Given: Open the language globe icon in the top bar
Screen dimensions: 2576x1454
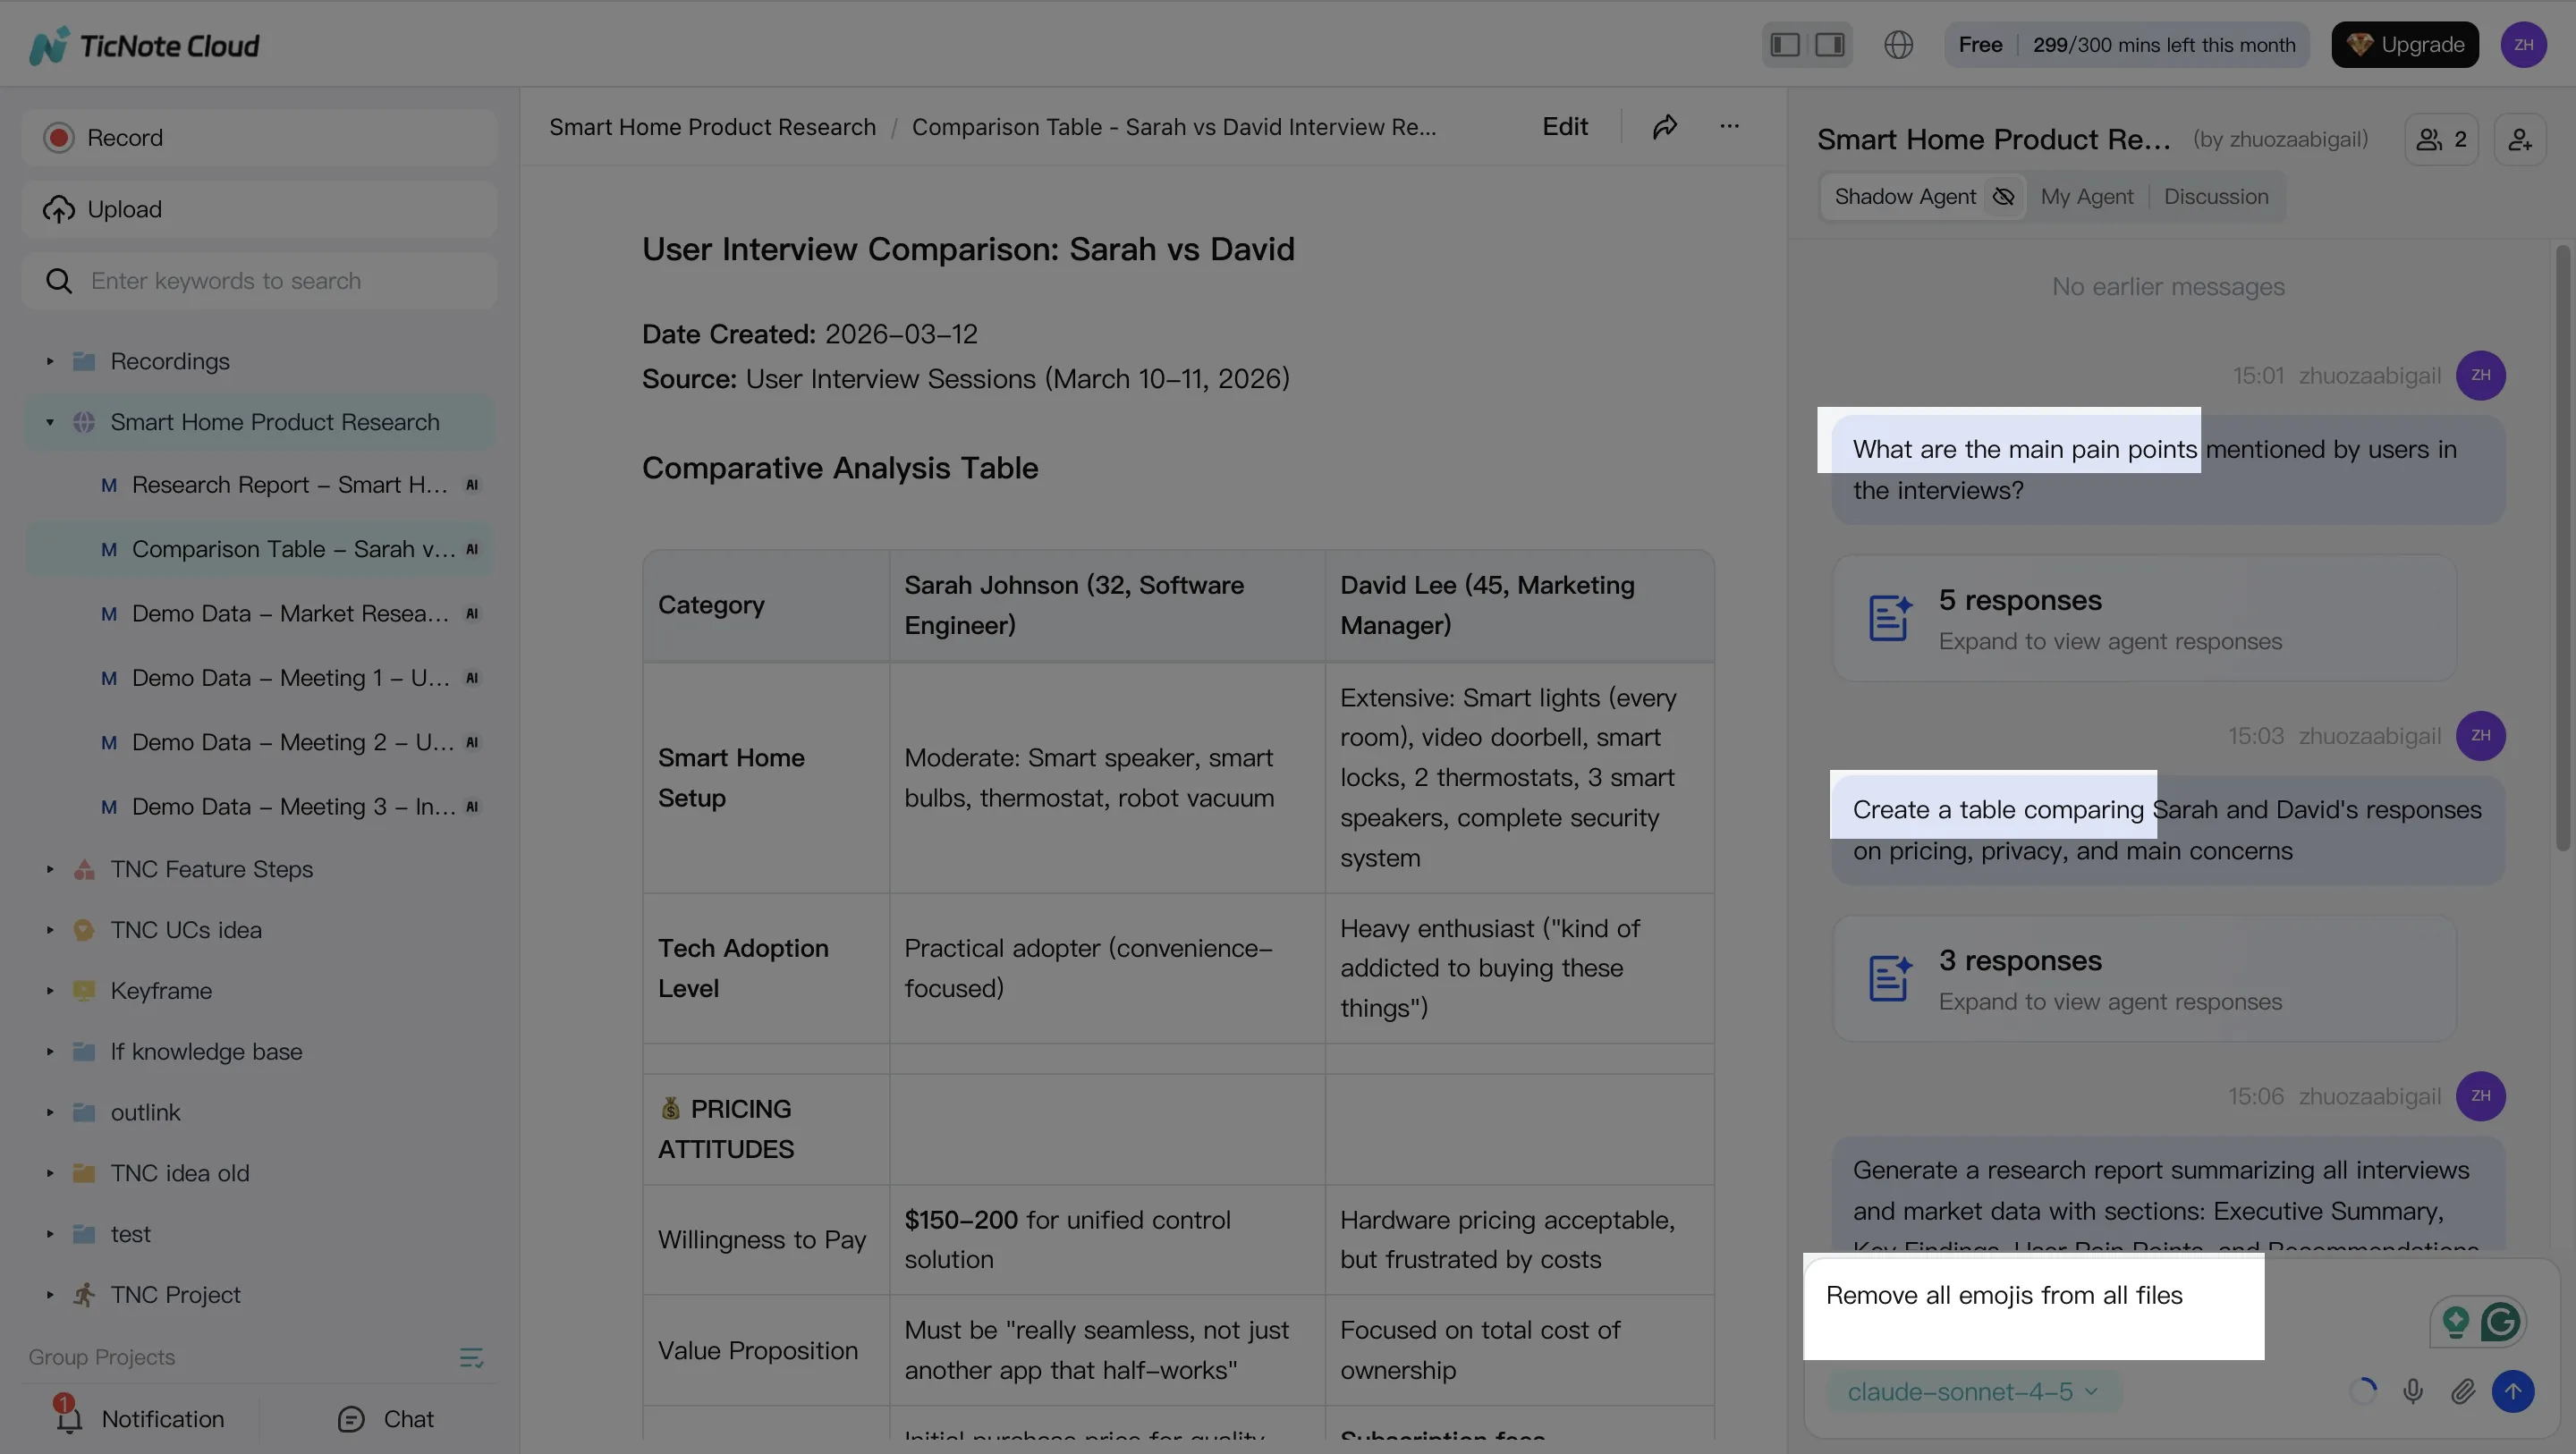Looking at the screenshot, I should tap(1899, 44).
